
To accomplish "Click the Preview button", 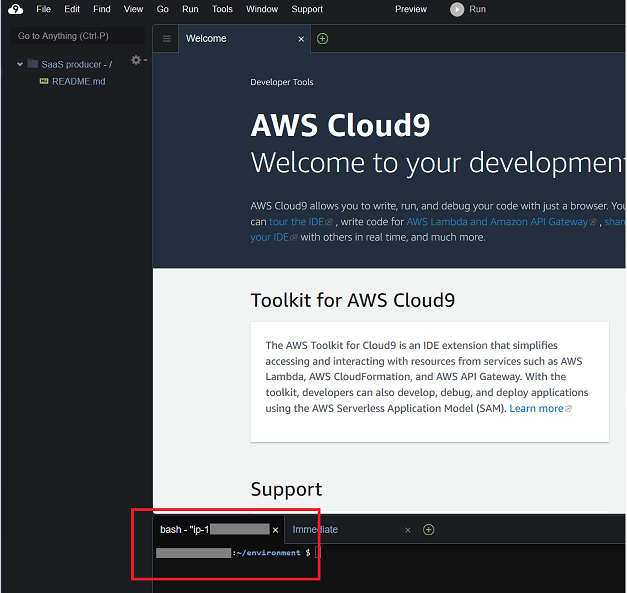I will point(411,9).
